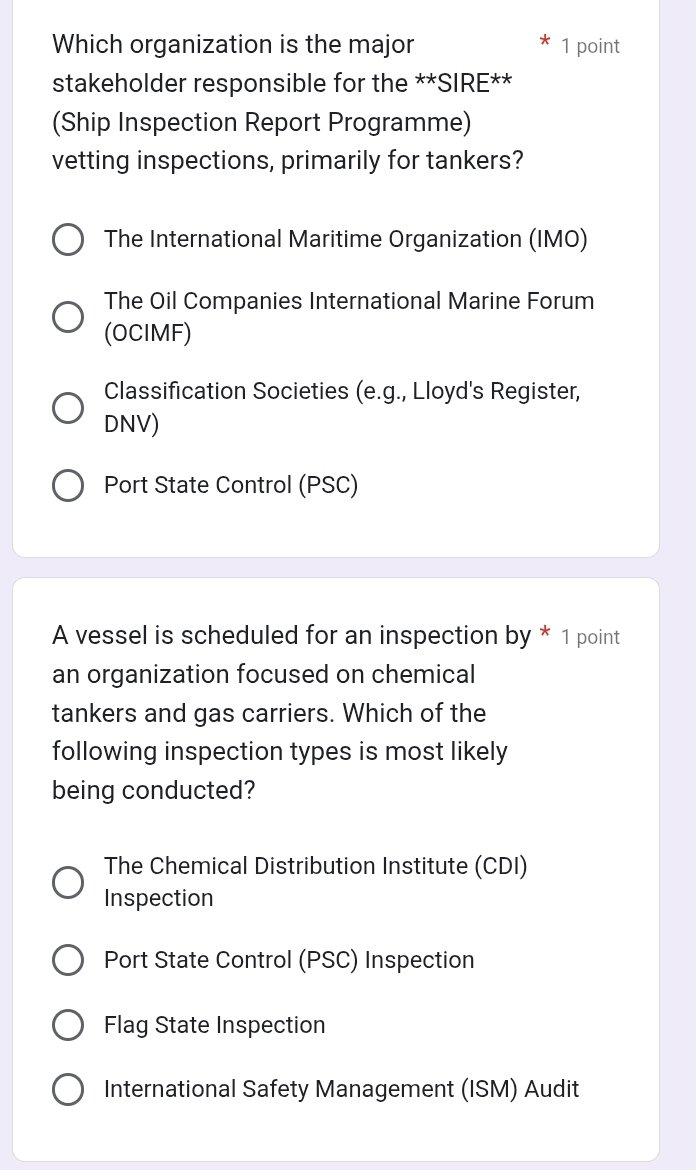Select Port State Control (PSC) in first question
This screenshot has width=696, height=1170.
tap(68, 485)
